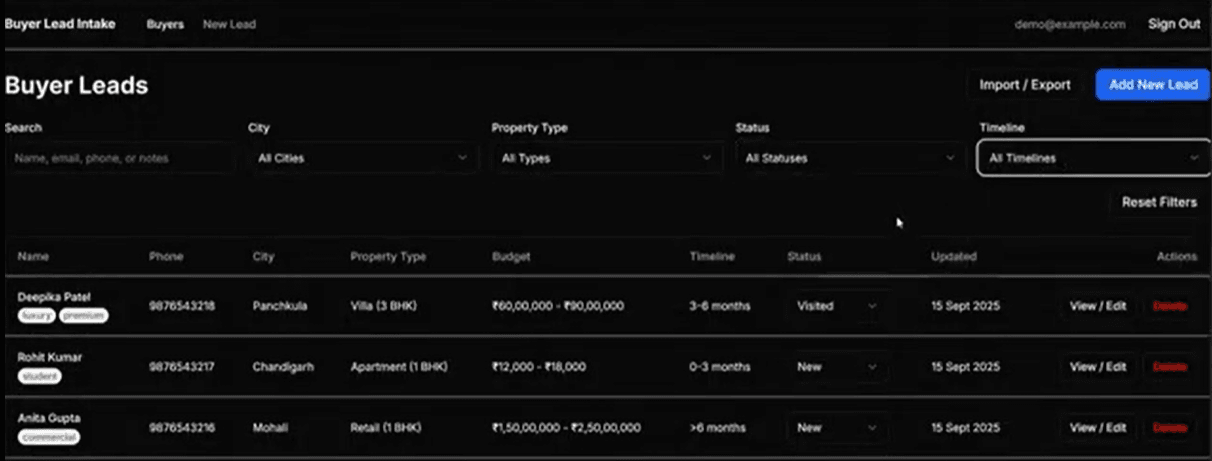1212x461 pixels.
Task: Open Anita Gupta's status dropdown
Action: 836,428
